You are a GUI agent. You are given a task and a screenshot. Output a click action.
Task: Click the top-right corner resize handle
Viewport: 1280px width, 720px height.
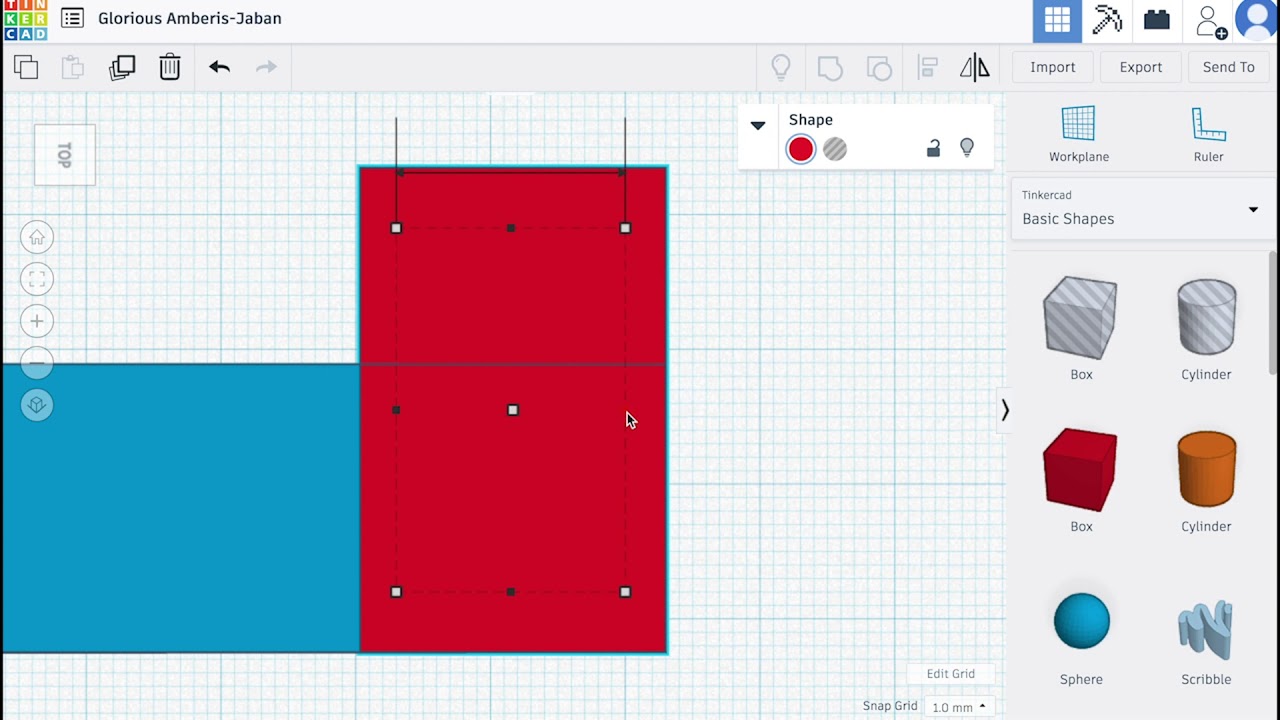pyautogui.click(x=625, y=228)
